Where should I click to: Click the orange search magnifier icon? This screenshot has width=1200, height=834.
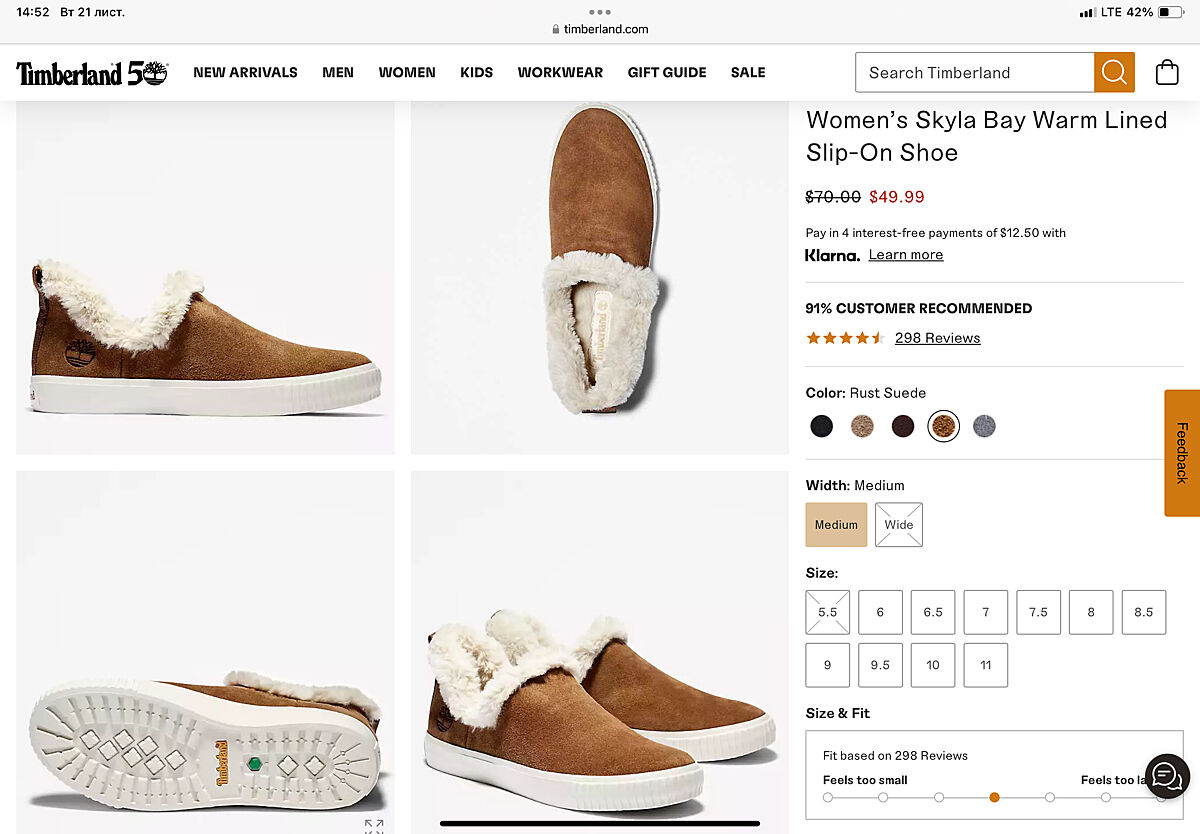pyautogui.click(x=1114, y=72)
